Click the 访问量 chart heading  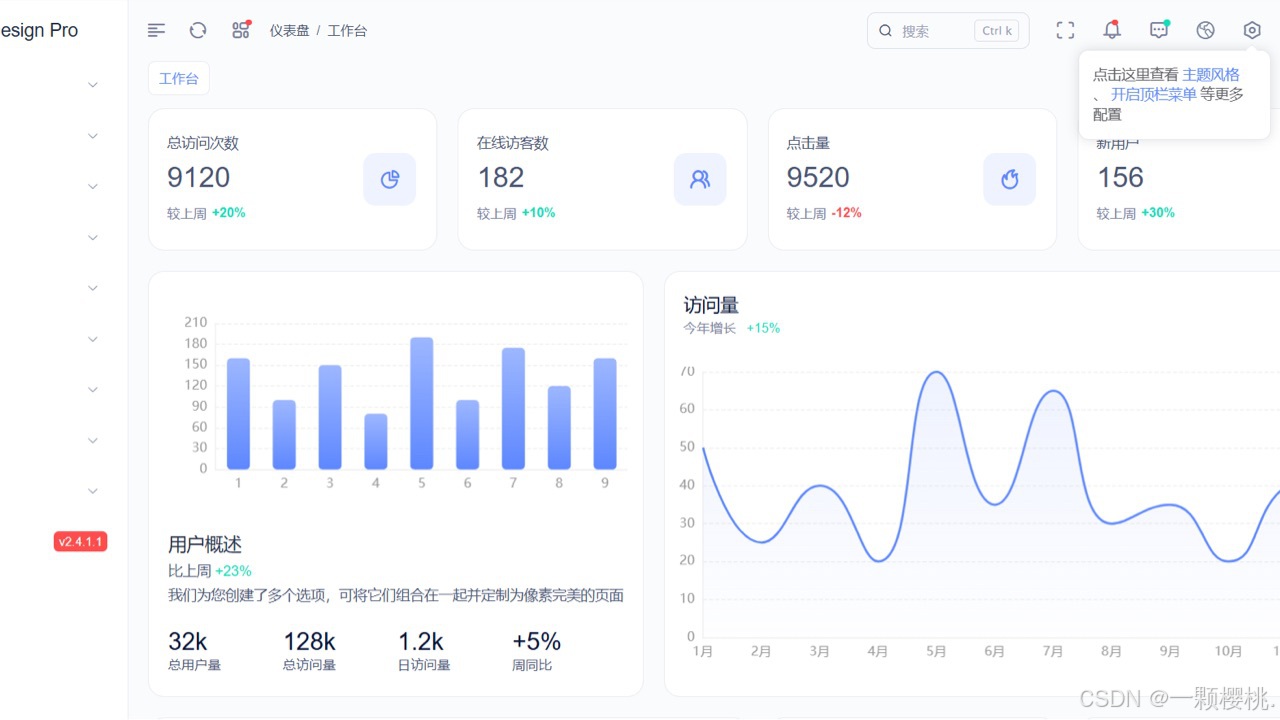point(711,305)
